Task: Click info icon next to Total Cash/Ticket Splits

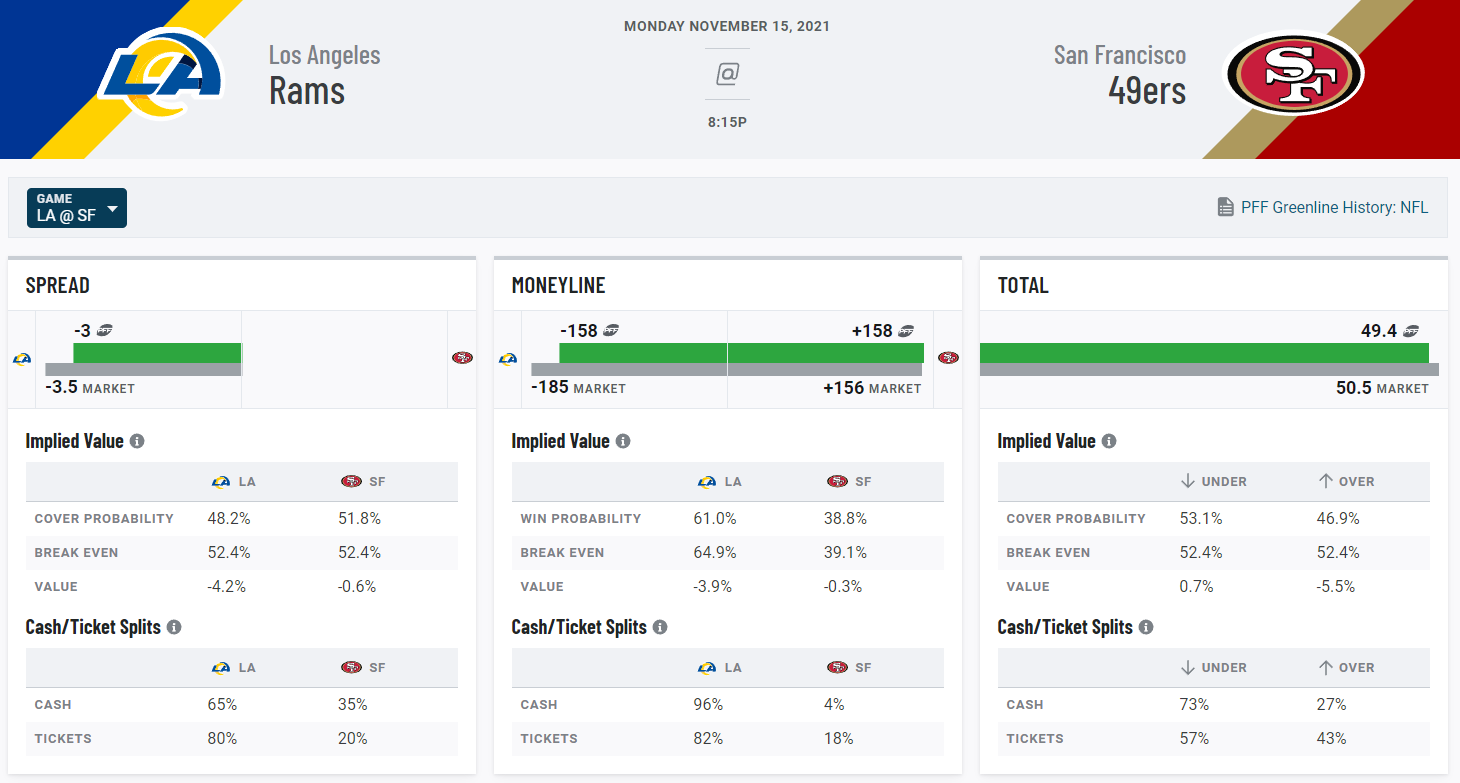Action: pyautogui.click(x=1146, y=627)
